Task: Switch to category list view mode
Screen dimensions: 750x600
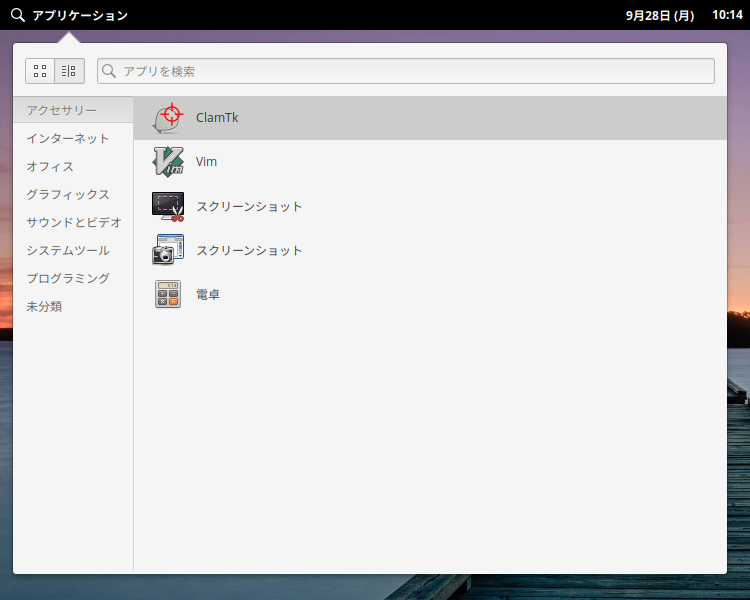Action: (x=69, y=71)
